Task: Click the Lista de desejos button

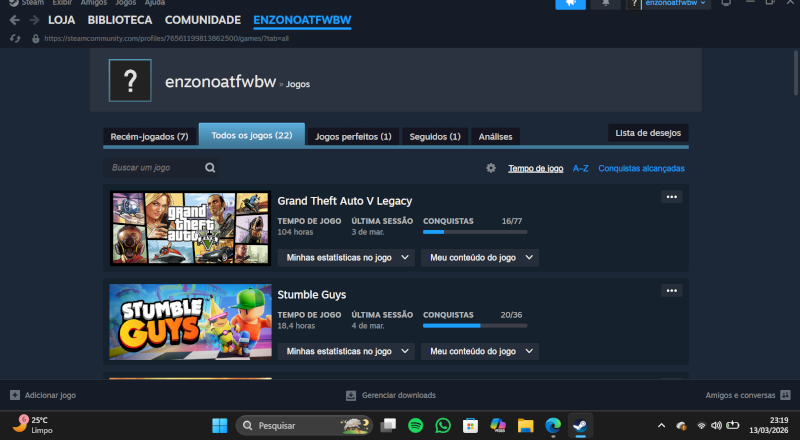Action: 648,133
